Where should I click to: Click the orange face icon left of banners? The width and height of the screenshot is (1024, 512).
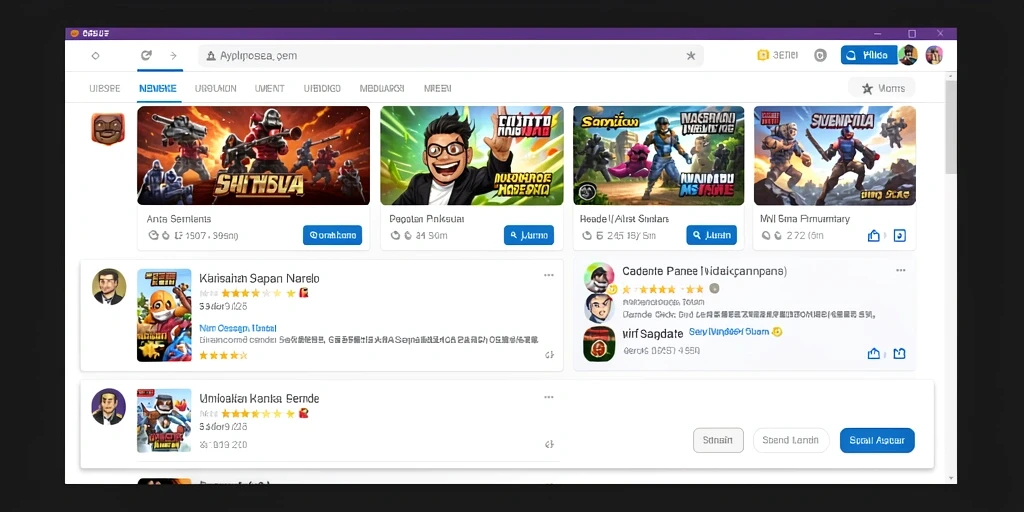tap(108, 129)
